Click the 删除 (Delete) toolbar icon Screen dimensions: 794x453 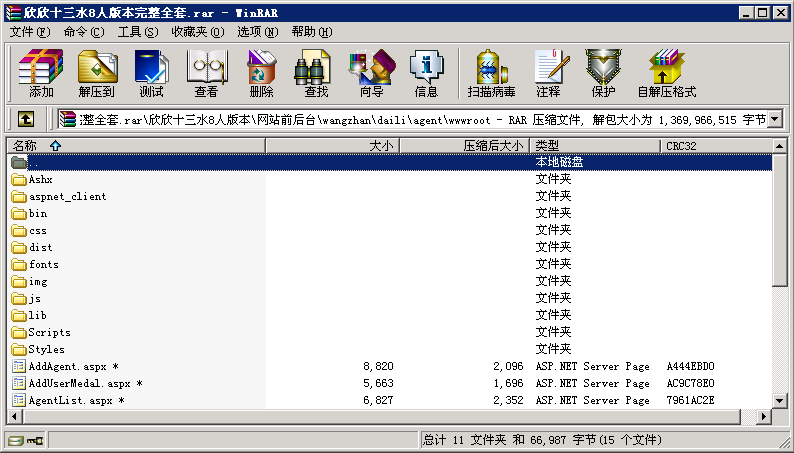261,73
